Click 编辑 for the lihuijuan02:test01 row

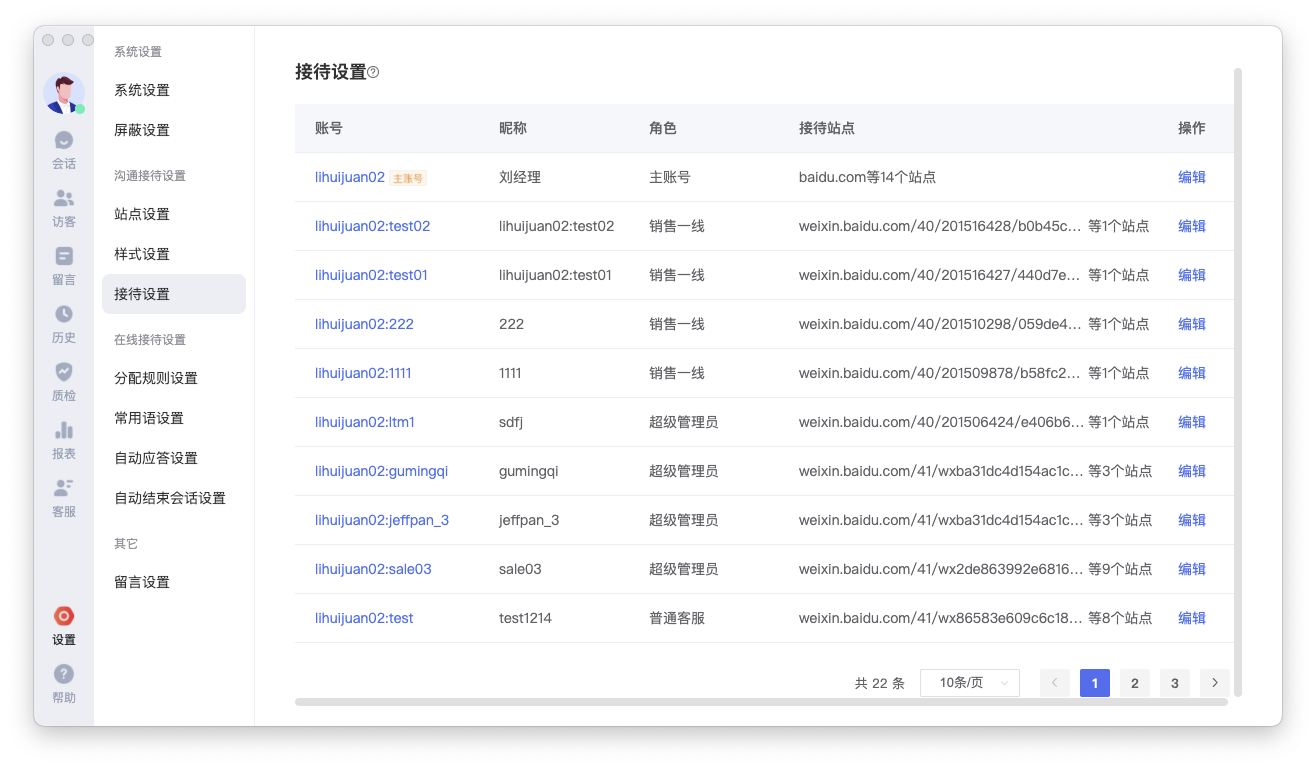pyautogui.click(x=1192, y=275)
